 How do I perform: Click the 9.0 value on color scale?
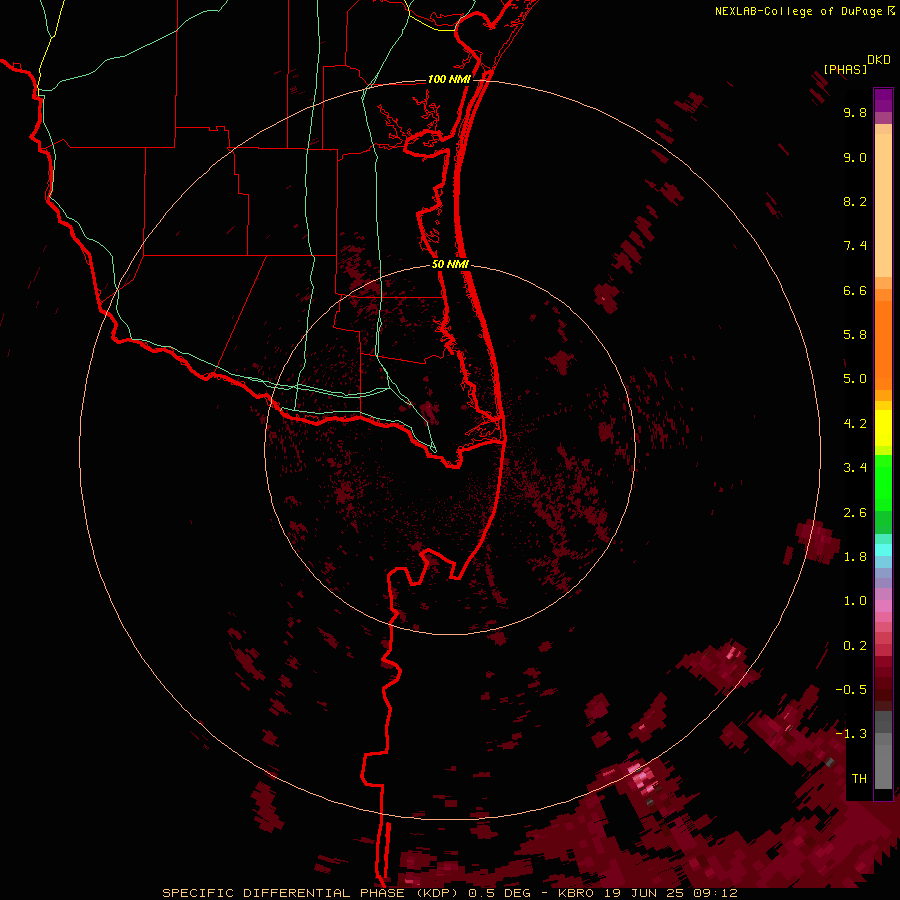(855, 158)
